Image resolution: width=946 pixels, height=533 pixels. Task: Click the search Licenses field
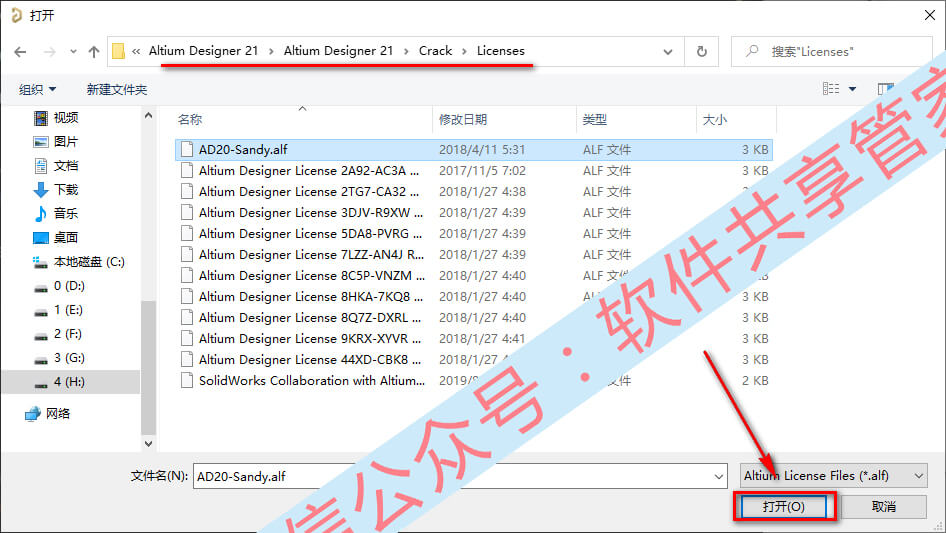pos(832,51)
